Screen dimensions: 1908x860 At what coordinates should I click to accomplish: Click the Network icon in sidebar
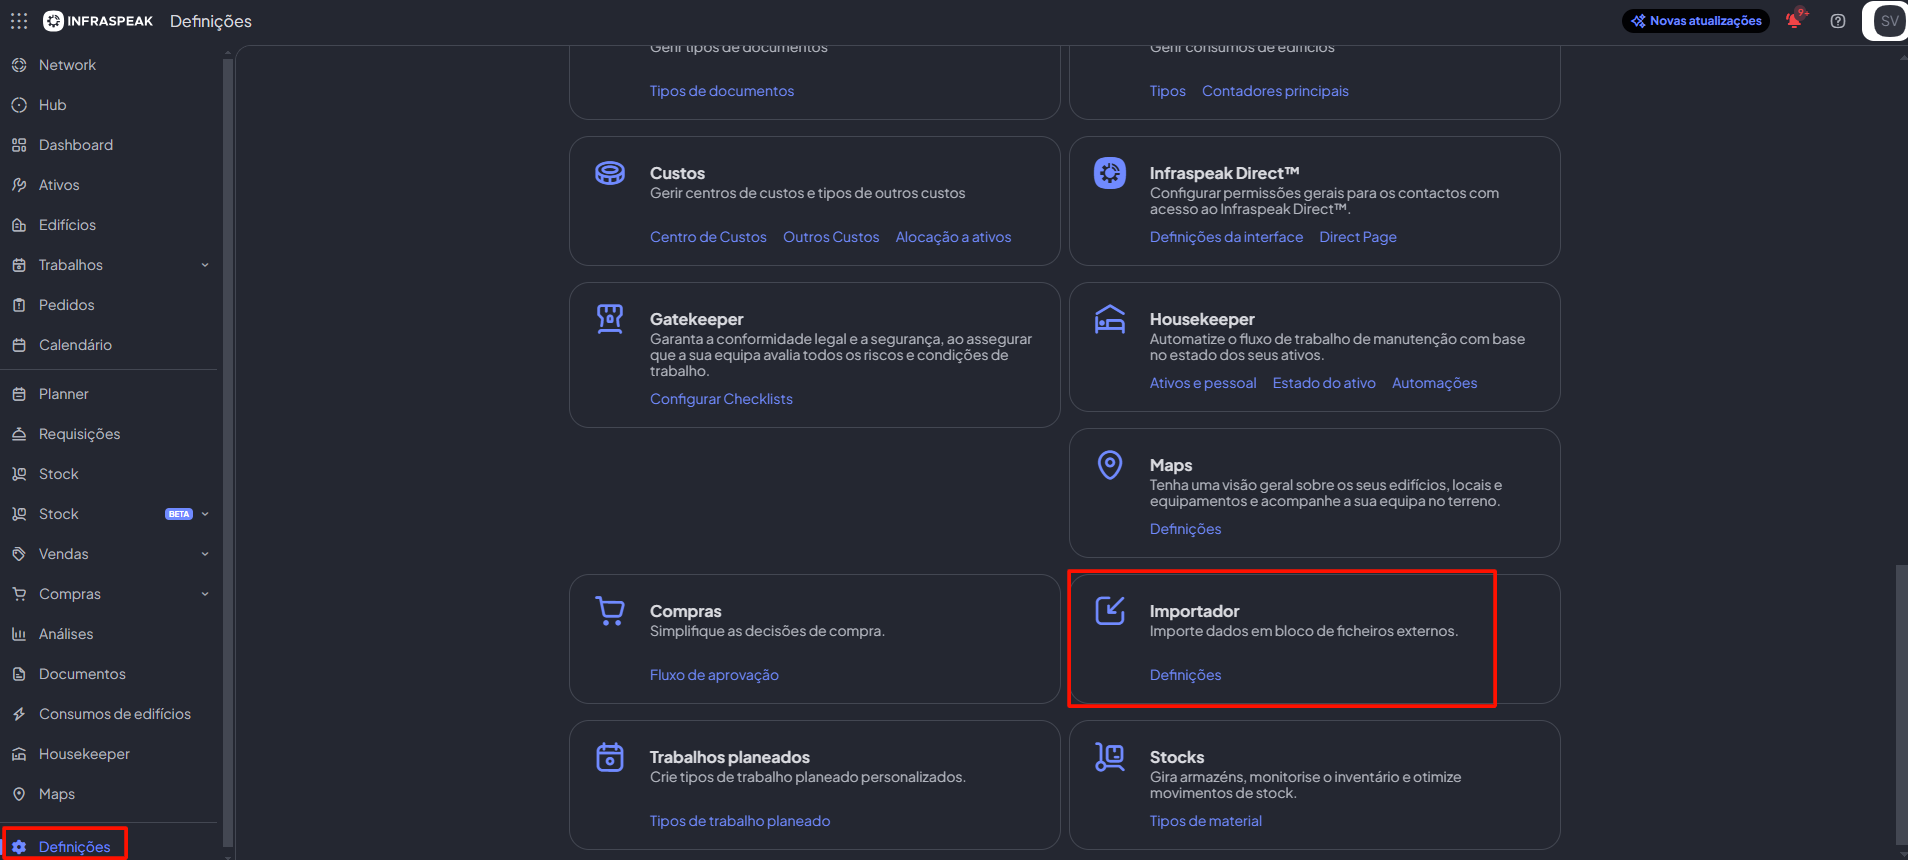19,65
